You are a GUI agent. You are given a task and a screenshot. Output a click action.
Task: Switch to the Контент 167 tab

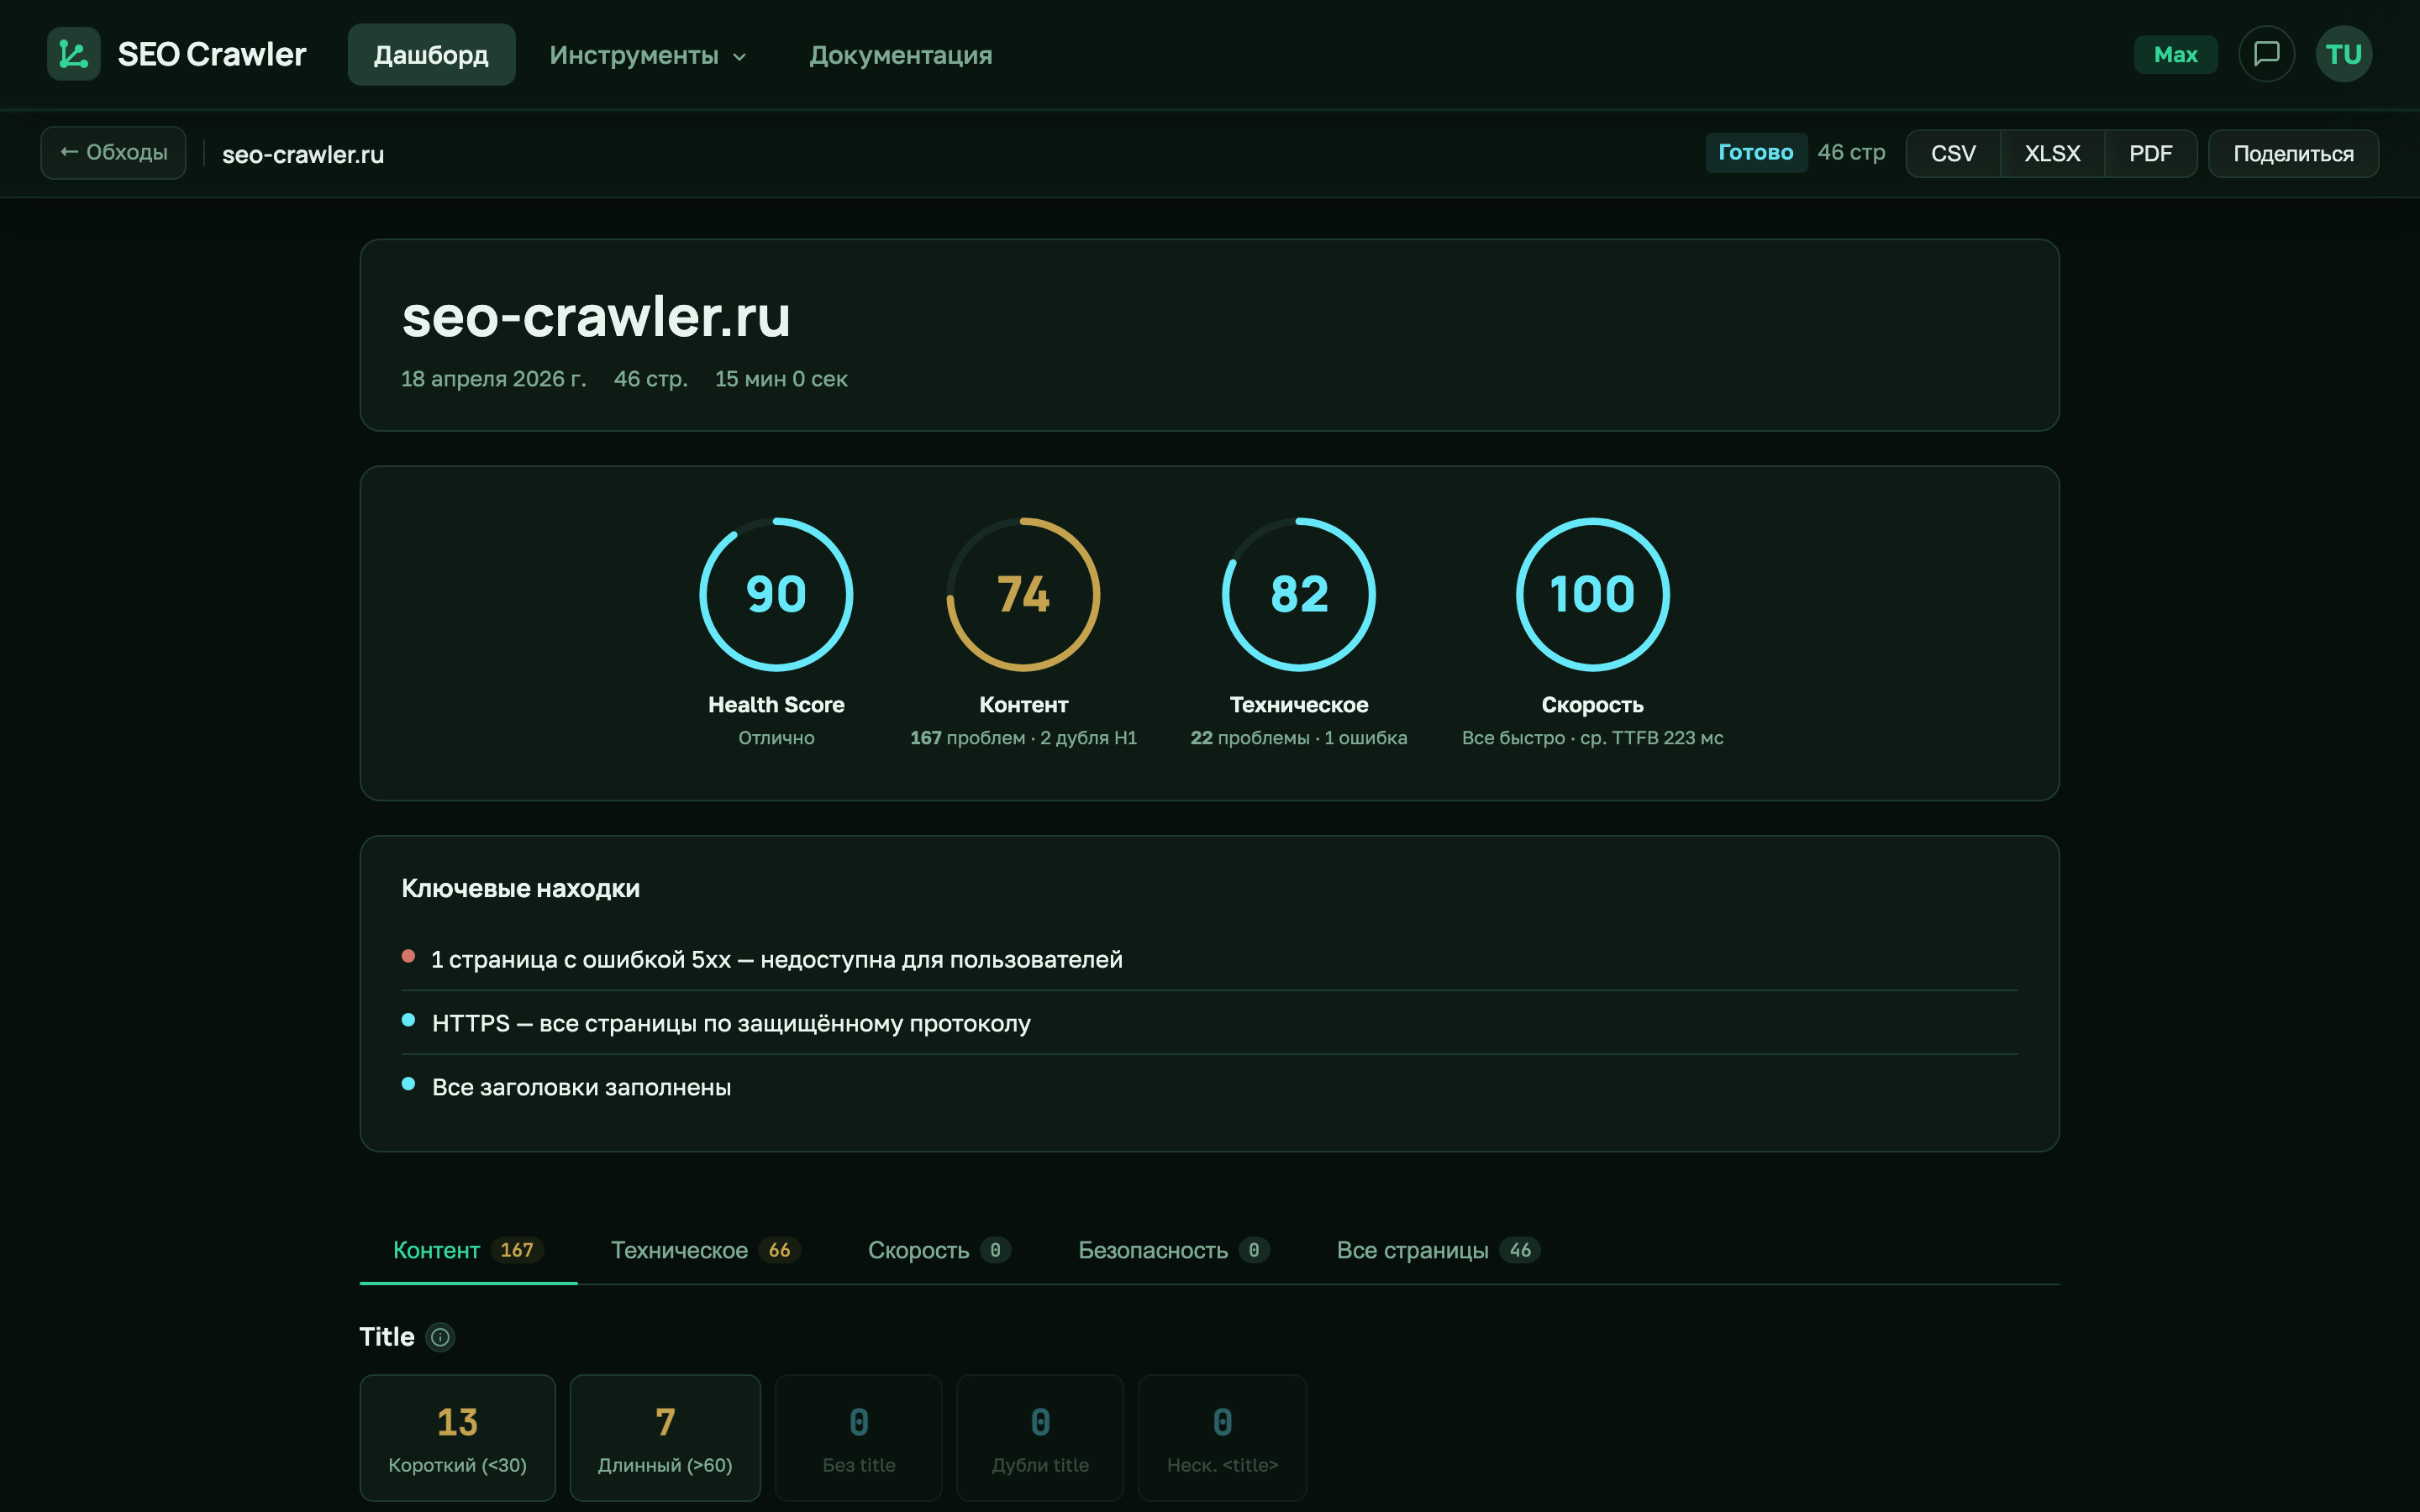click(x=468, y=1250)
